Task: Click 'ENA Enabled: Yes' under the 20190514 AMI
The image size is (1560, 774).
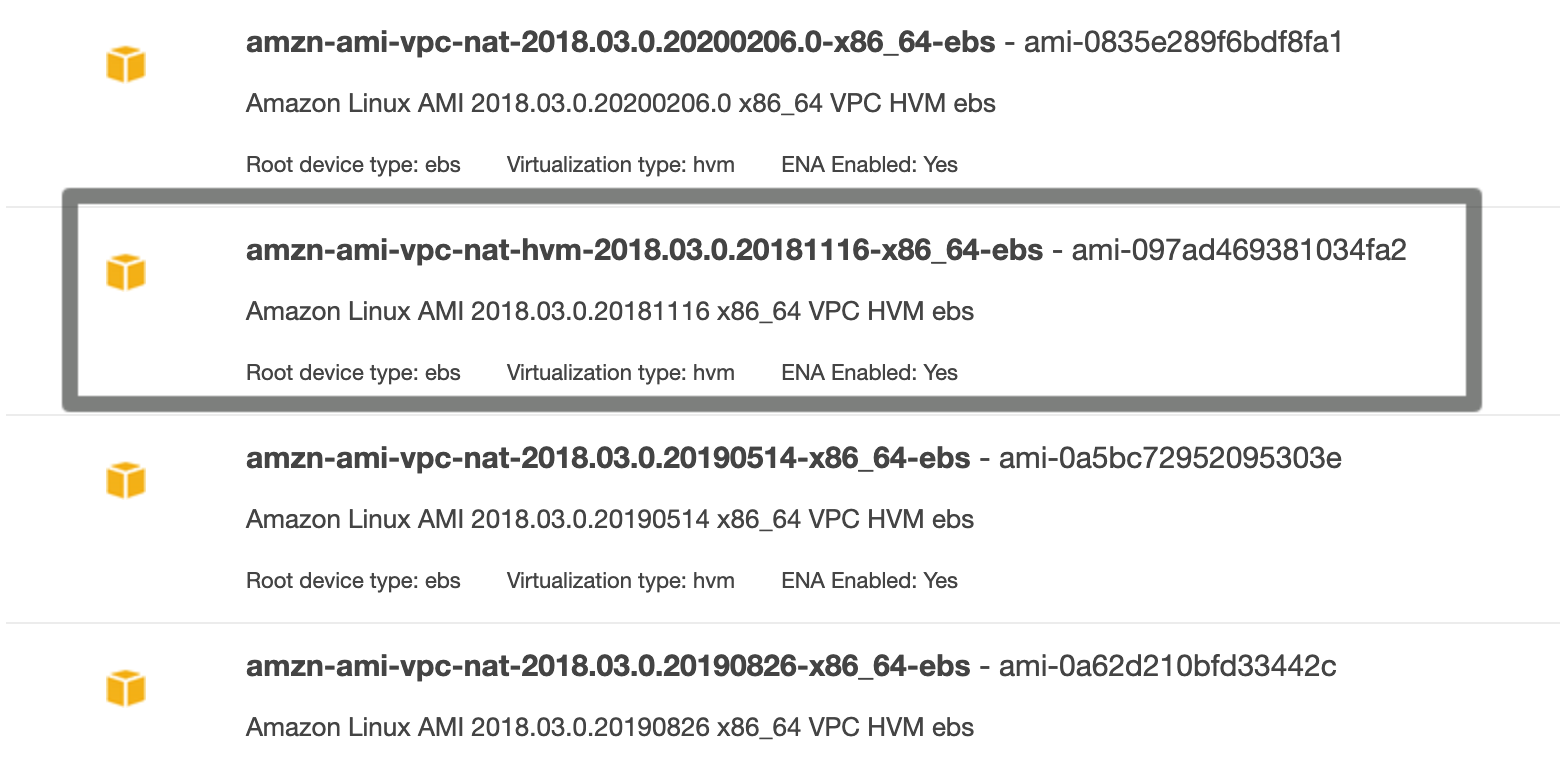Action: 869,581
